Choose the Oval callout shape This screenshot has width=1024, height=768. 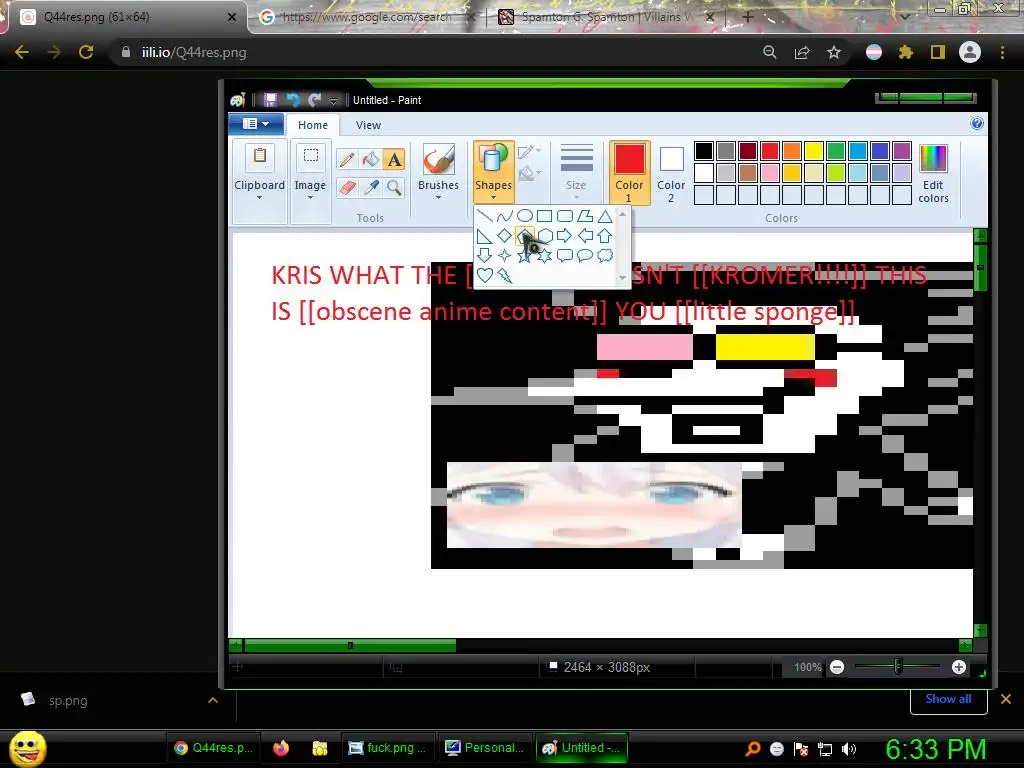[585, 255]
